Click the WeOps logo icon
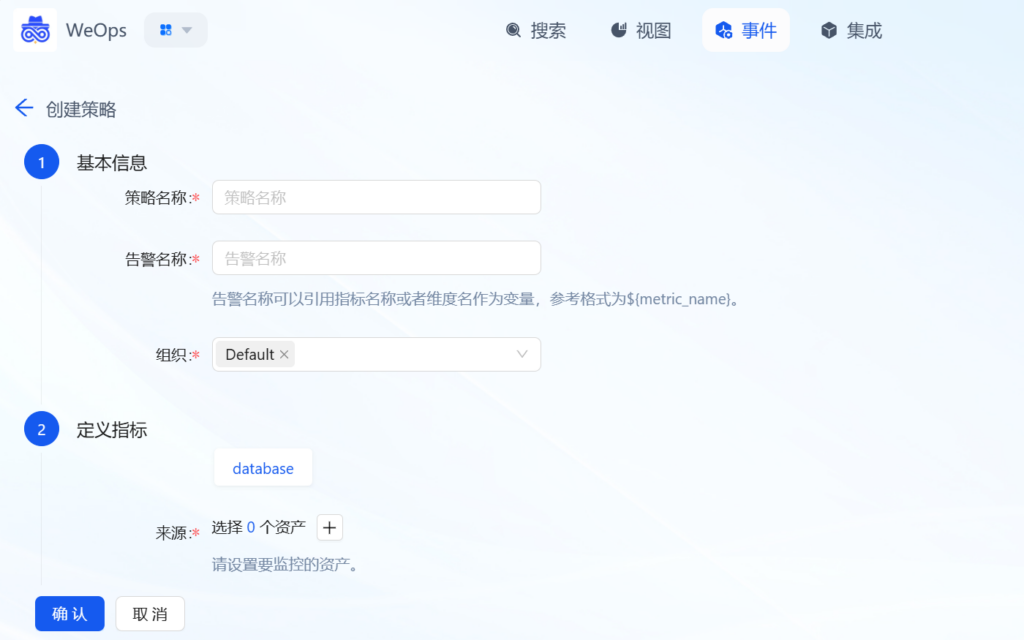Image resolution: width=1024 pixels, height=640 pixels. pyautogui.click(x=35, y=30)
